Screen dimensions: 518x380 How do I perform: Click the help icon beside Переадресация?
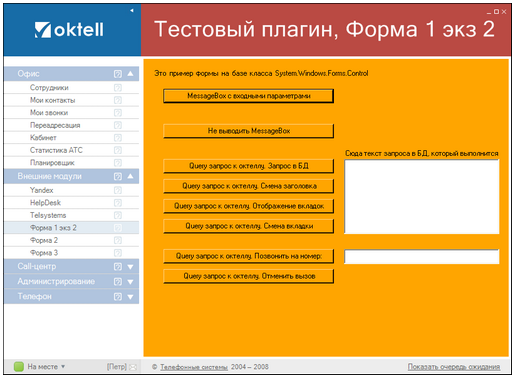(118, 125)
